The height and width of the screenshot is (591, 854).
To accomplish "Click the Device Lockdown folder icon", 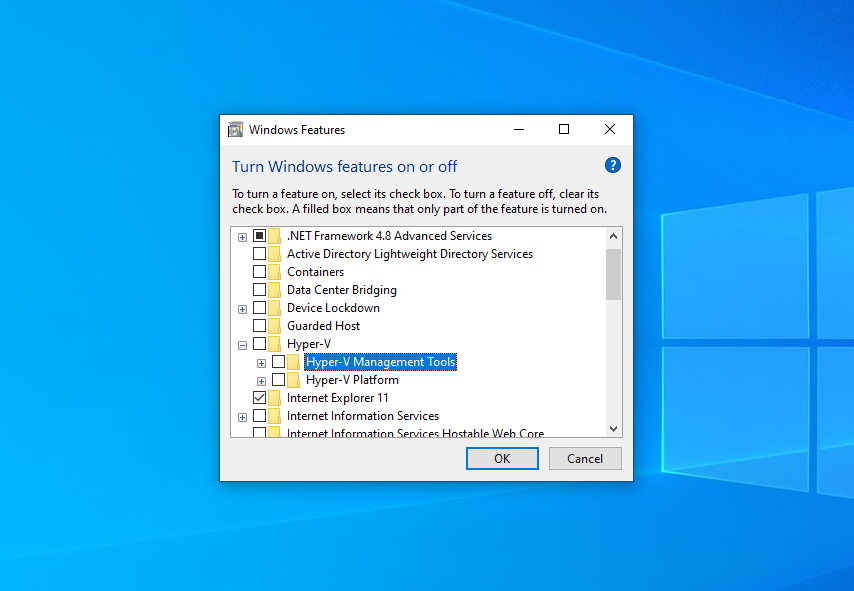I will click(274, 308).
